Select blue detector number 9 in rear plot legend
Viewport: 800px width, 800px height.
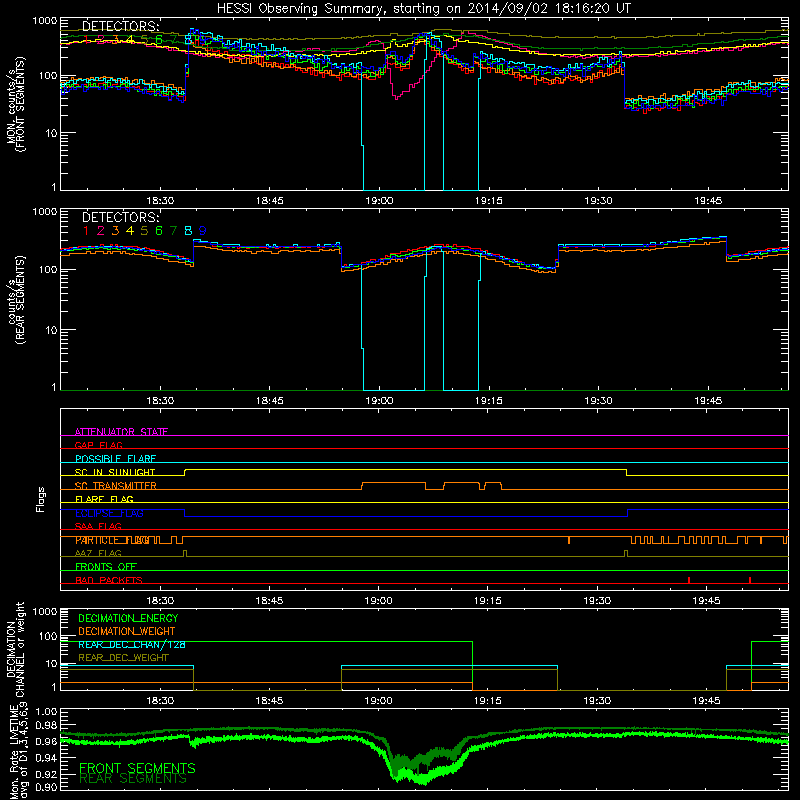(x=203, y=231)
